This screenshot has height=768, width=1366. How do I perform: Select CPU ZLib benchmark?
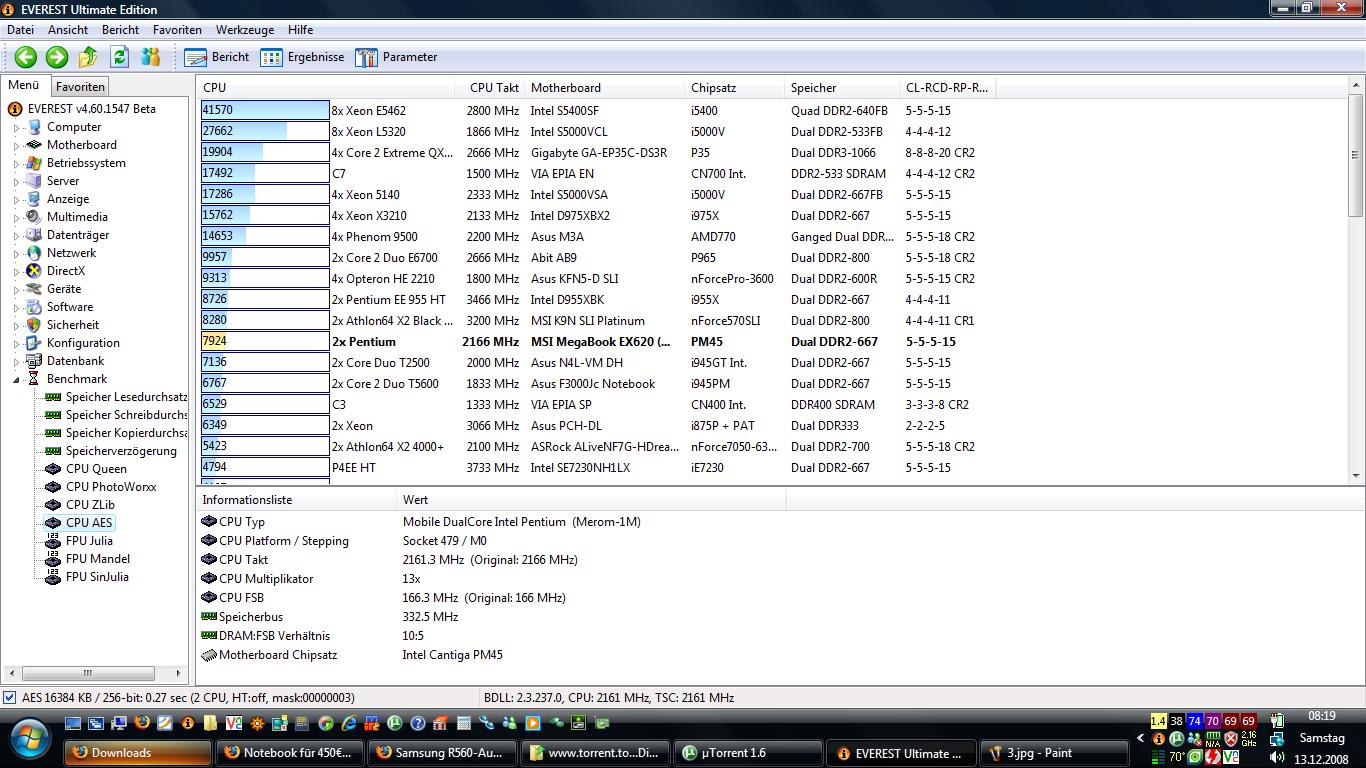point(80,504)
